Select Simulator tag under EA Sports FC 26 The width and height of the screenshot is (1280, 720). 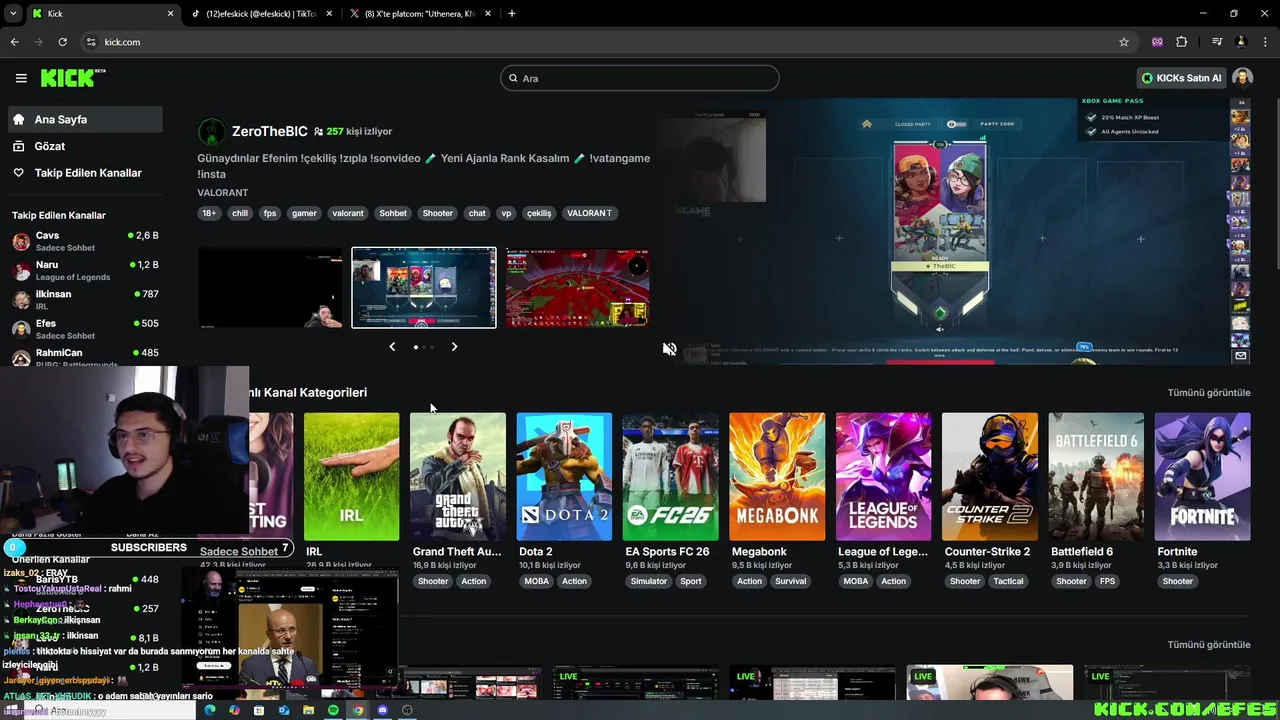tap(648, 581)
